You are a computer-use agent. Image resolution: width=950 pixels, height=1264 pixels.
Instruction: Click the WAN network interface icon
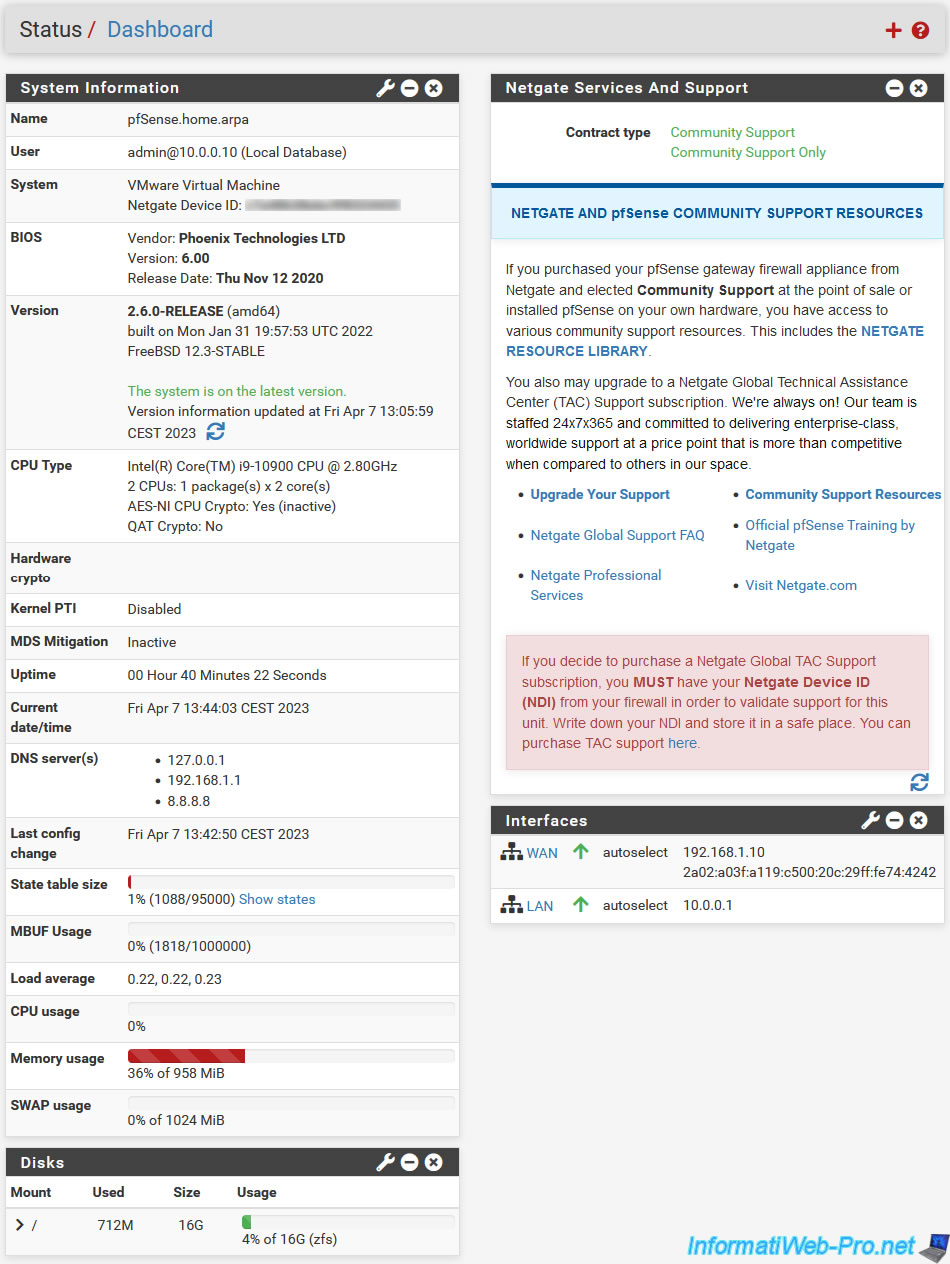[x=512, y=852]
